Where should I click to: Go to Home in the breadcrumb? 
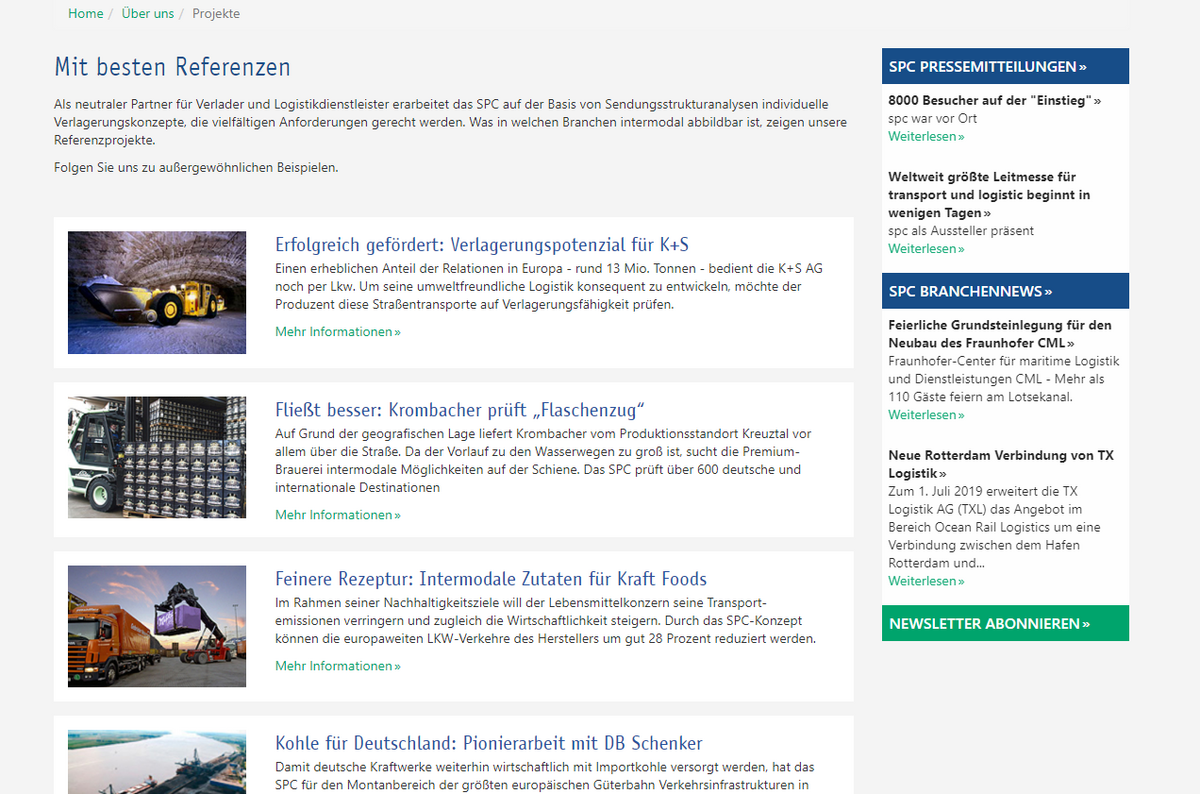click(x=85, y=13)
